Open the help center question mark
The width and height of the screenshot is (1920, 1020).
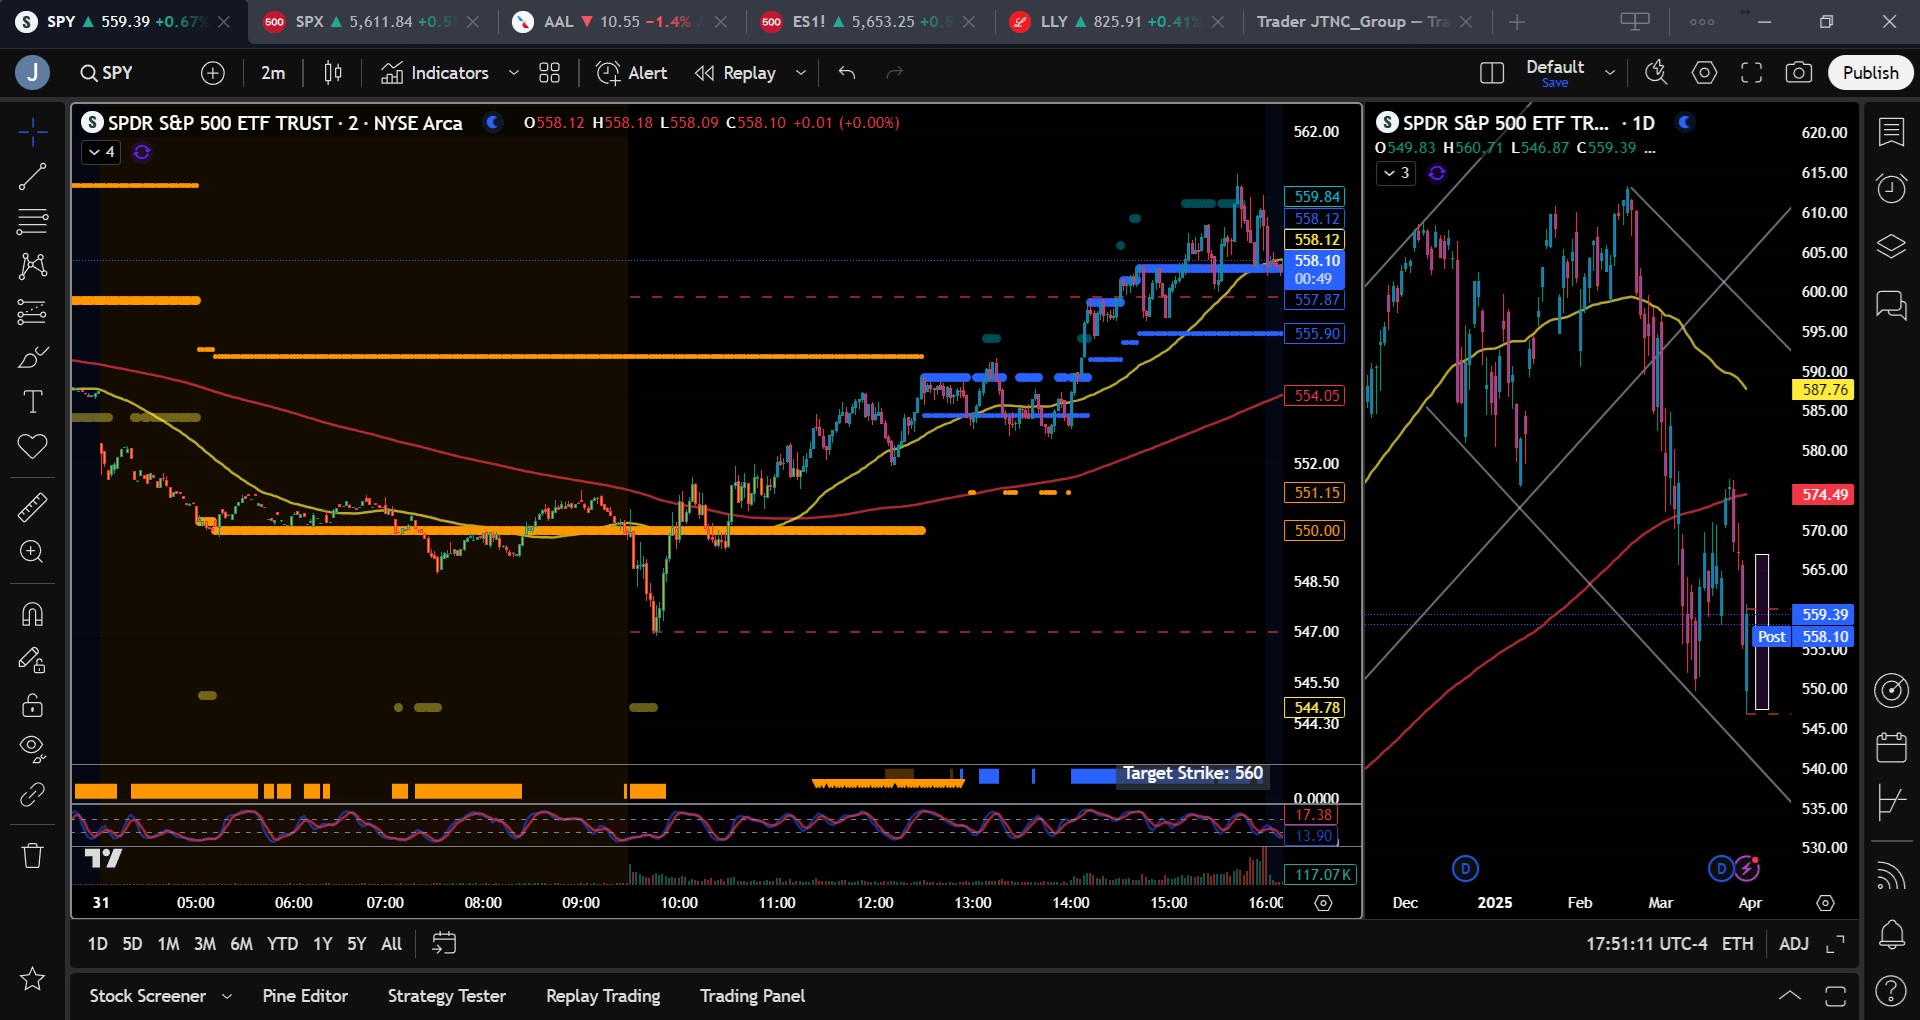point(1891,991)
